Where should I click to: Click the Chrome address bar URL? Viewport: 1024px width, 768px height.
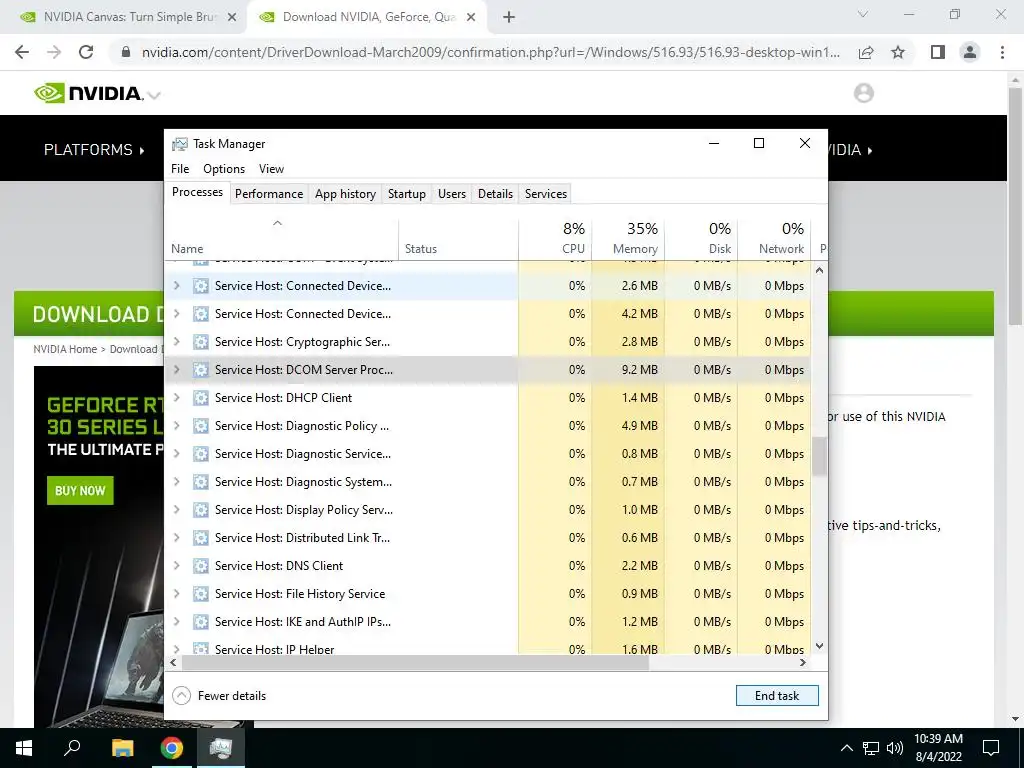490,52
